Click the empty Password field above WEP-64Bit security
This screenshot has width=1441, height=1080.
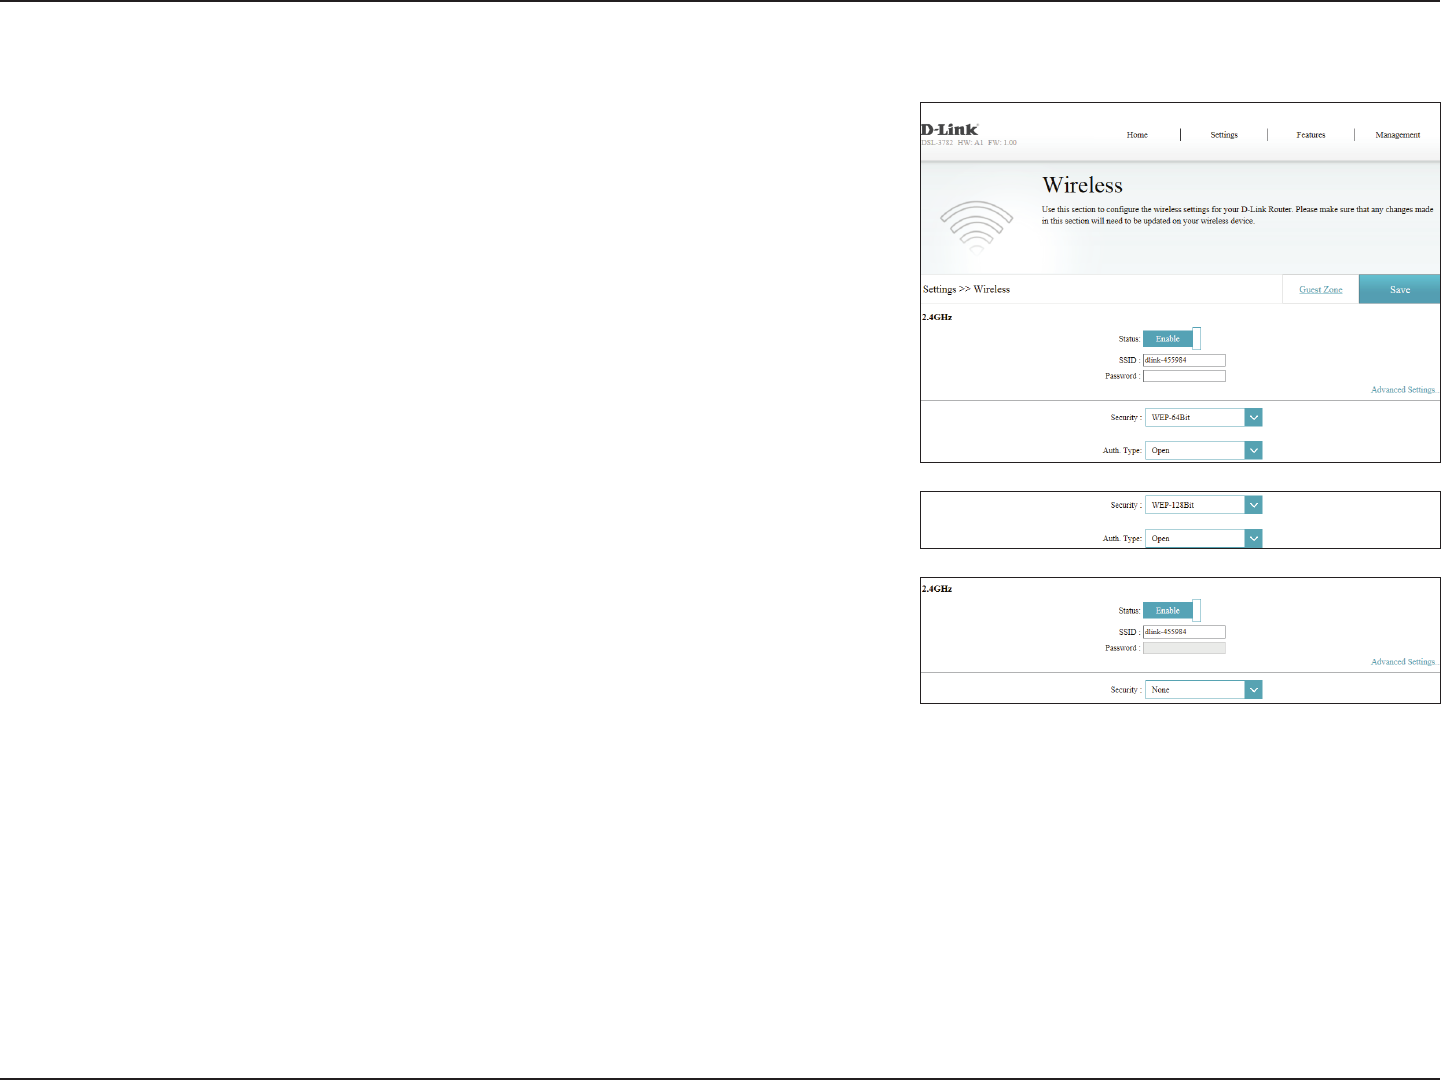(x=1184, y=376)
